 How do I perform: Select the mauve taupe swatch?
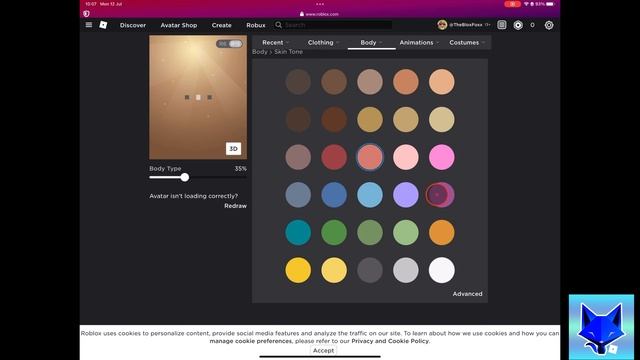298,157
